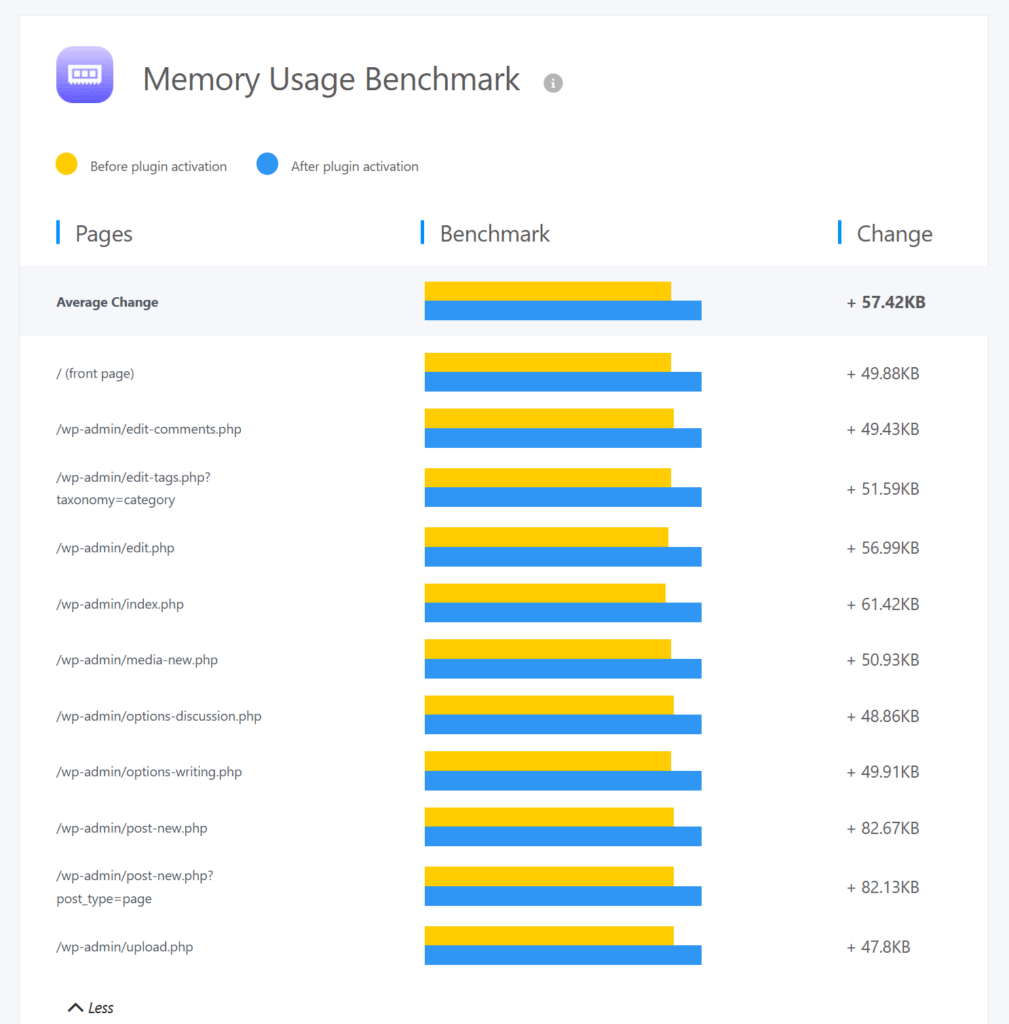This screenshot has width=1009, height=1024.
Task: Collapse the list with the Less chevron
Action: [x=90, y=1007]
